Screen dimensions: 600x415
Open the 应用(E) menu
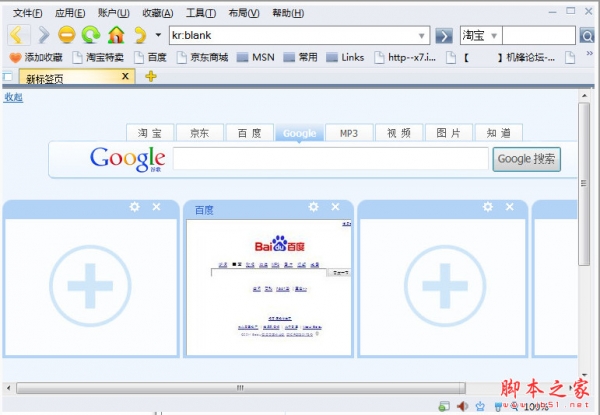tap(70, 13)
